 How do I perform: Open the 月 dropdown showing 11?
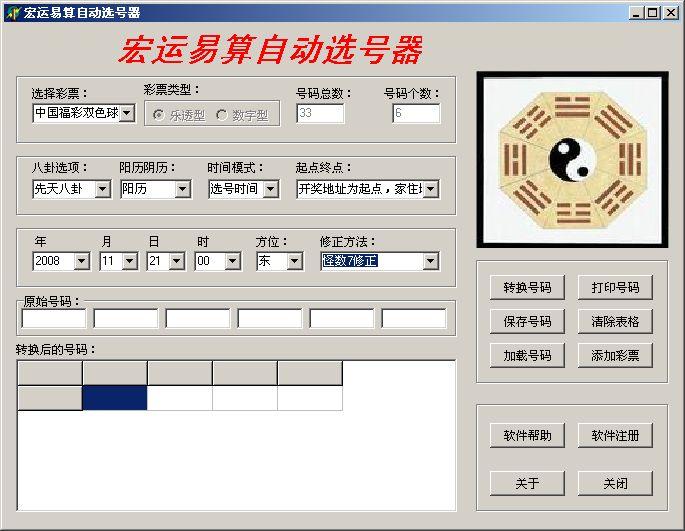[x=129, y=261]
